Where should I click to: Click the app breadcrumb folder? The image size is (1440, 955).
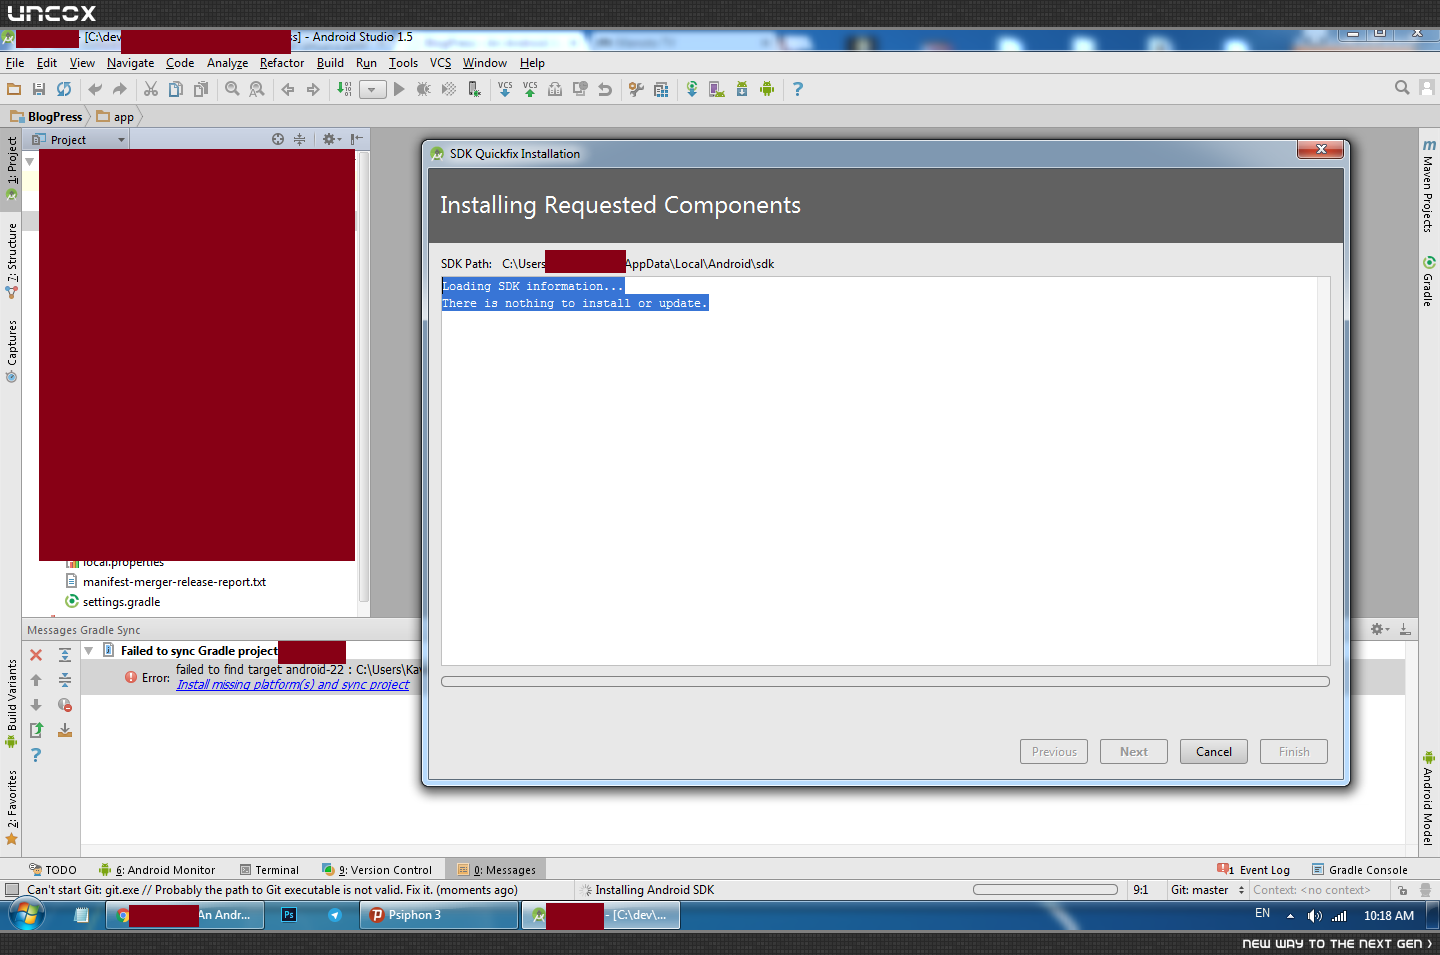coord(115,117)
